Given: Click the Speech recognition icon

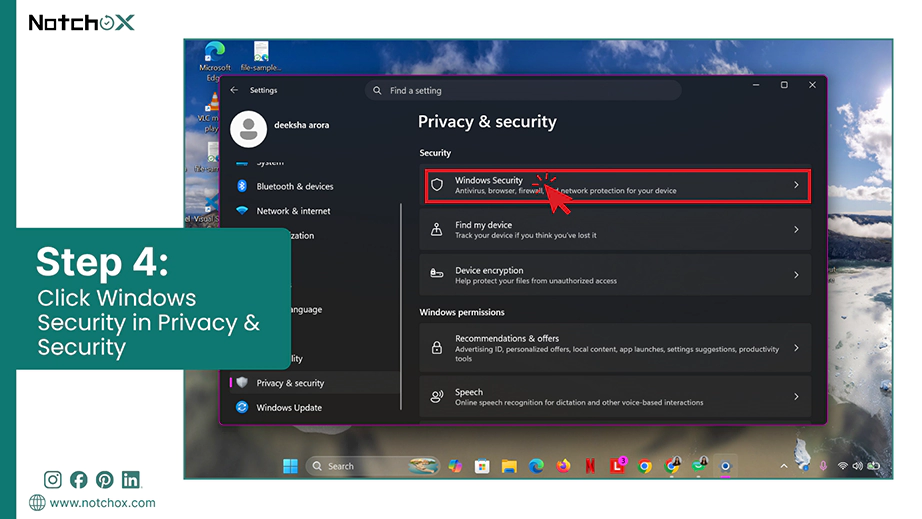Looking at the screenshot, I should click(x=436, y=397).
